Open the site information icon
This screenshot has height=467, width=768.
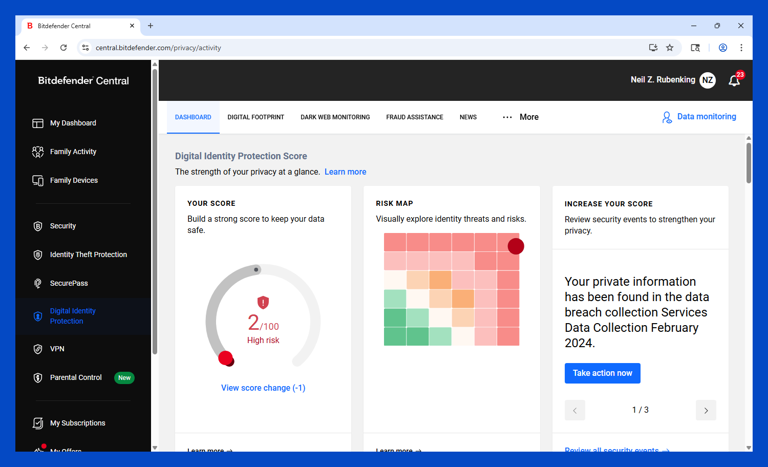(x=86, y=48)
